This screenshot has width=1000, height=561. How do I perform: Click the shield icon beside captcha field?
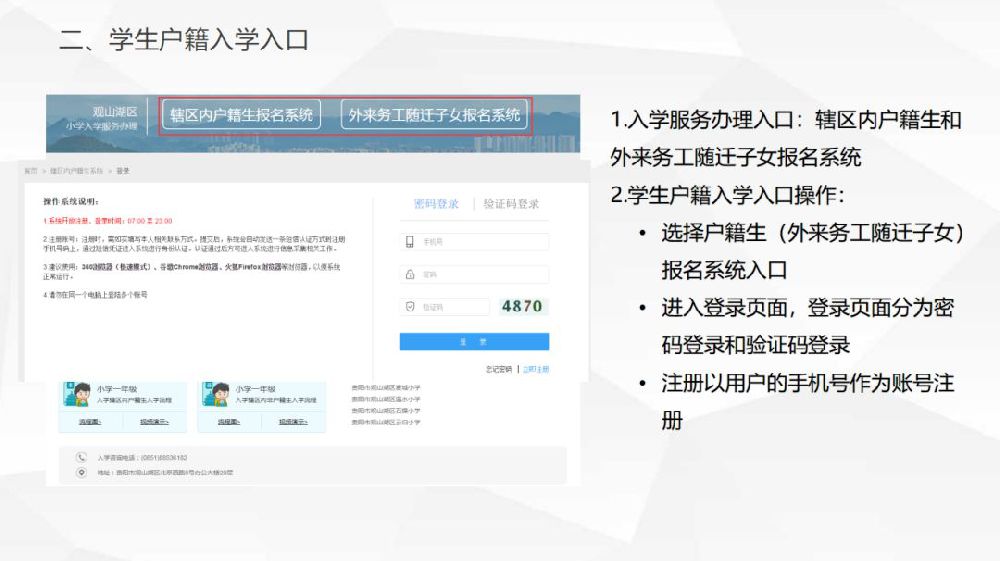click(x=409, y=307)
